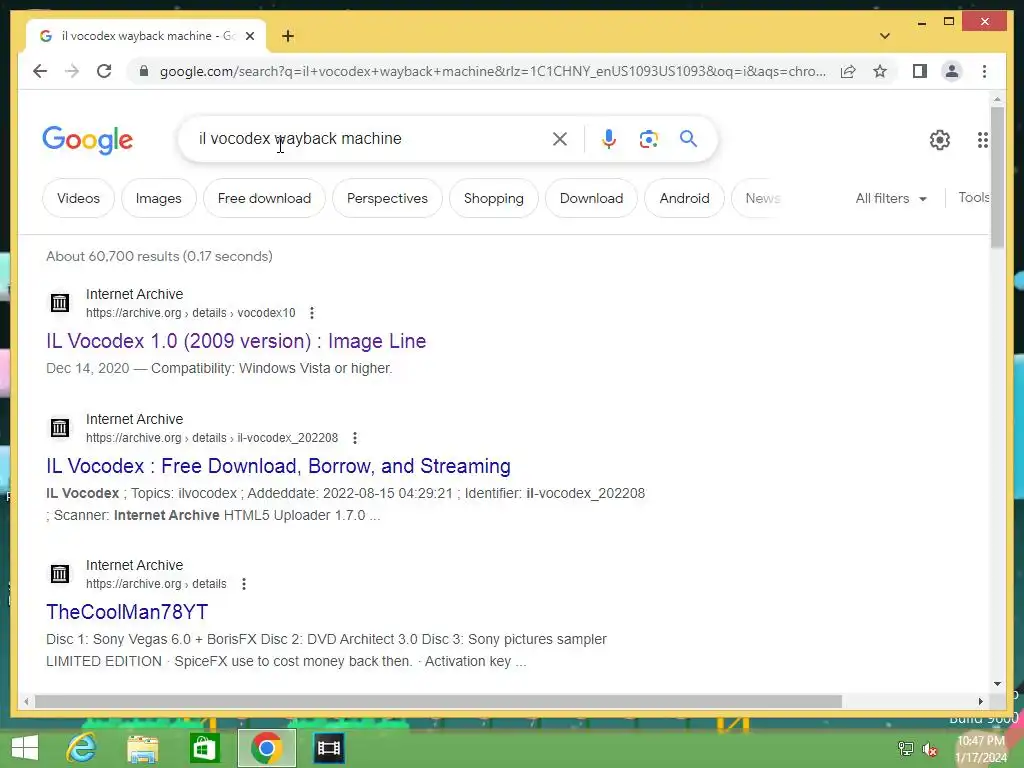Open the film-strip video app on taskbar

pos(328,748)
